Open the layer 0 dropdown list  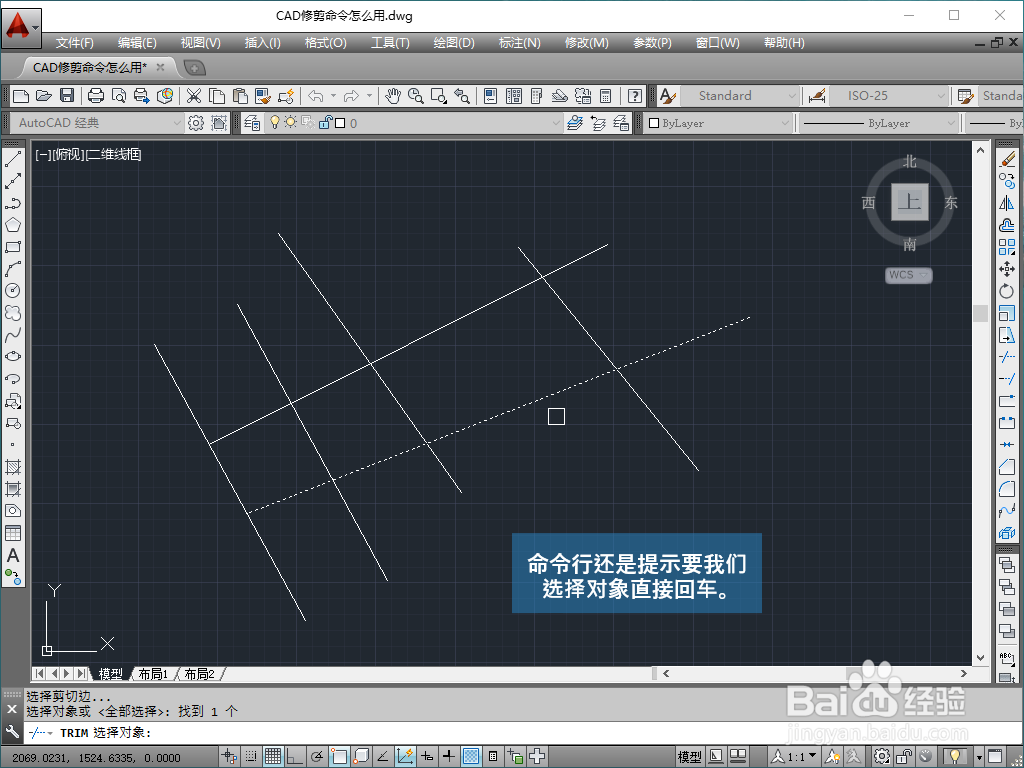point(556,123)
